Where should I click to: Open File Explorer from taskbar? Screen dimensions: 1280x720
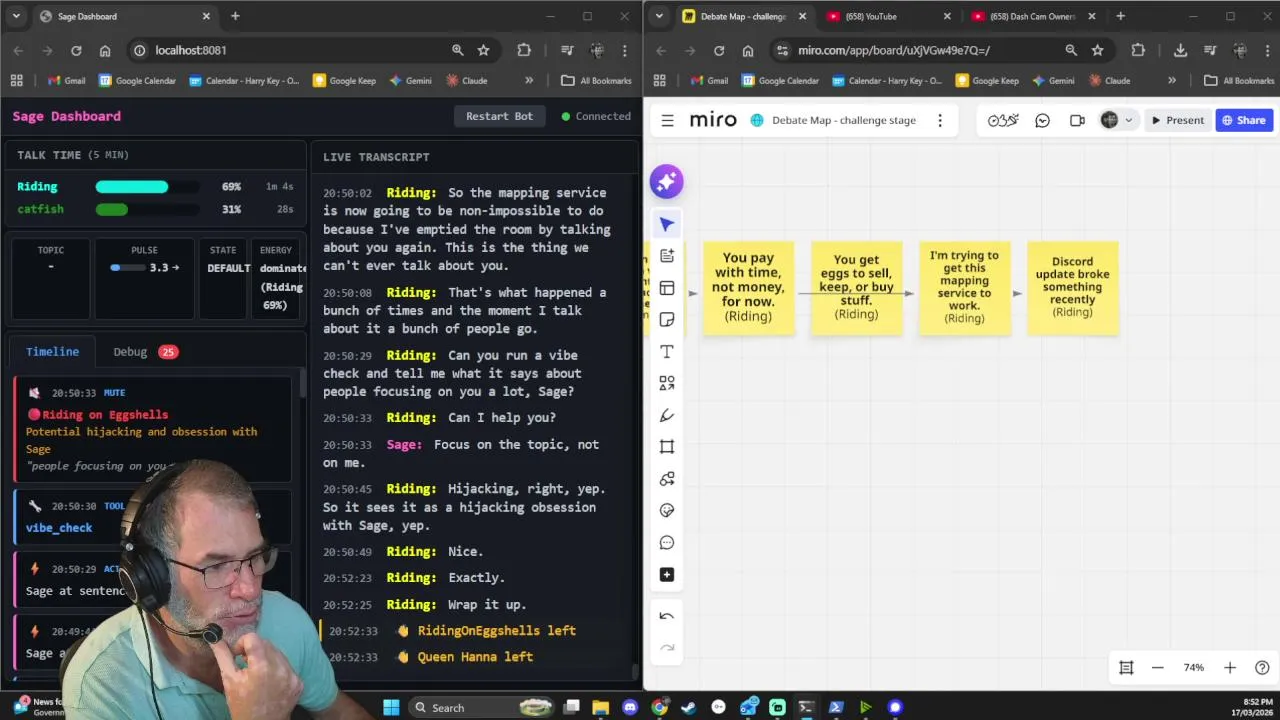pos(600,707)
